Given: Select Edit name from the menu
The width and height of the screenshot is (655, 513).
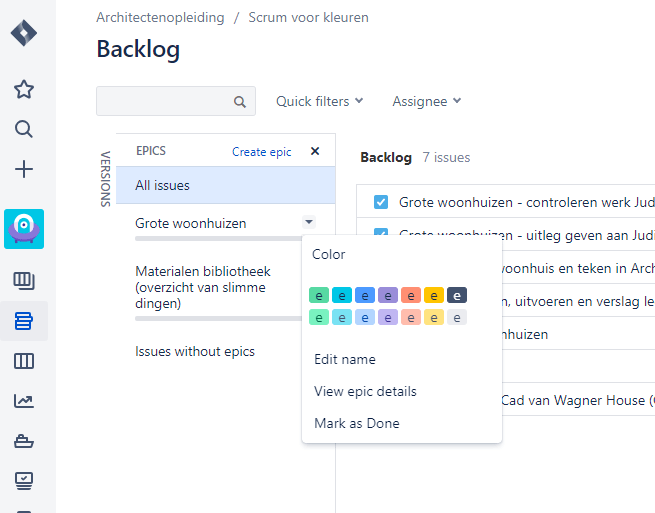Looking at the screenshot, I should pyautogui.click(x=344, y=359).
